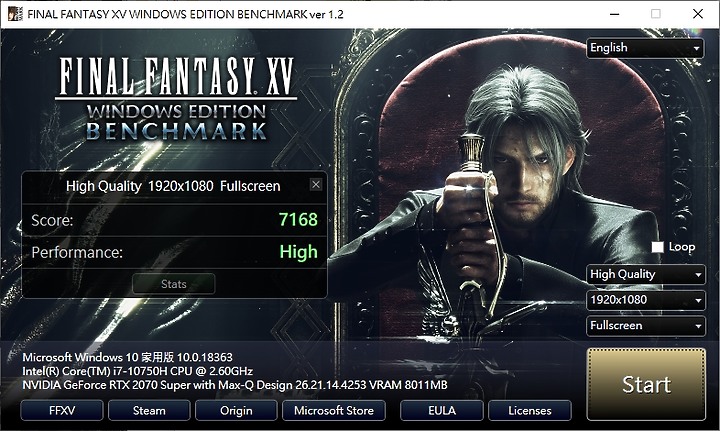This screenshot has width=720, height=431.
Task: Minimize the benchmark window
Action: pyautogui.click(x=614, y=14)
